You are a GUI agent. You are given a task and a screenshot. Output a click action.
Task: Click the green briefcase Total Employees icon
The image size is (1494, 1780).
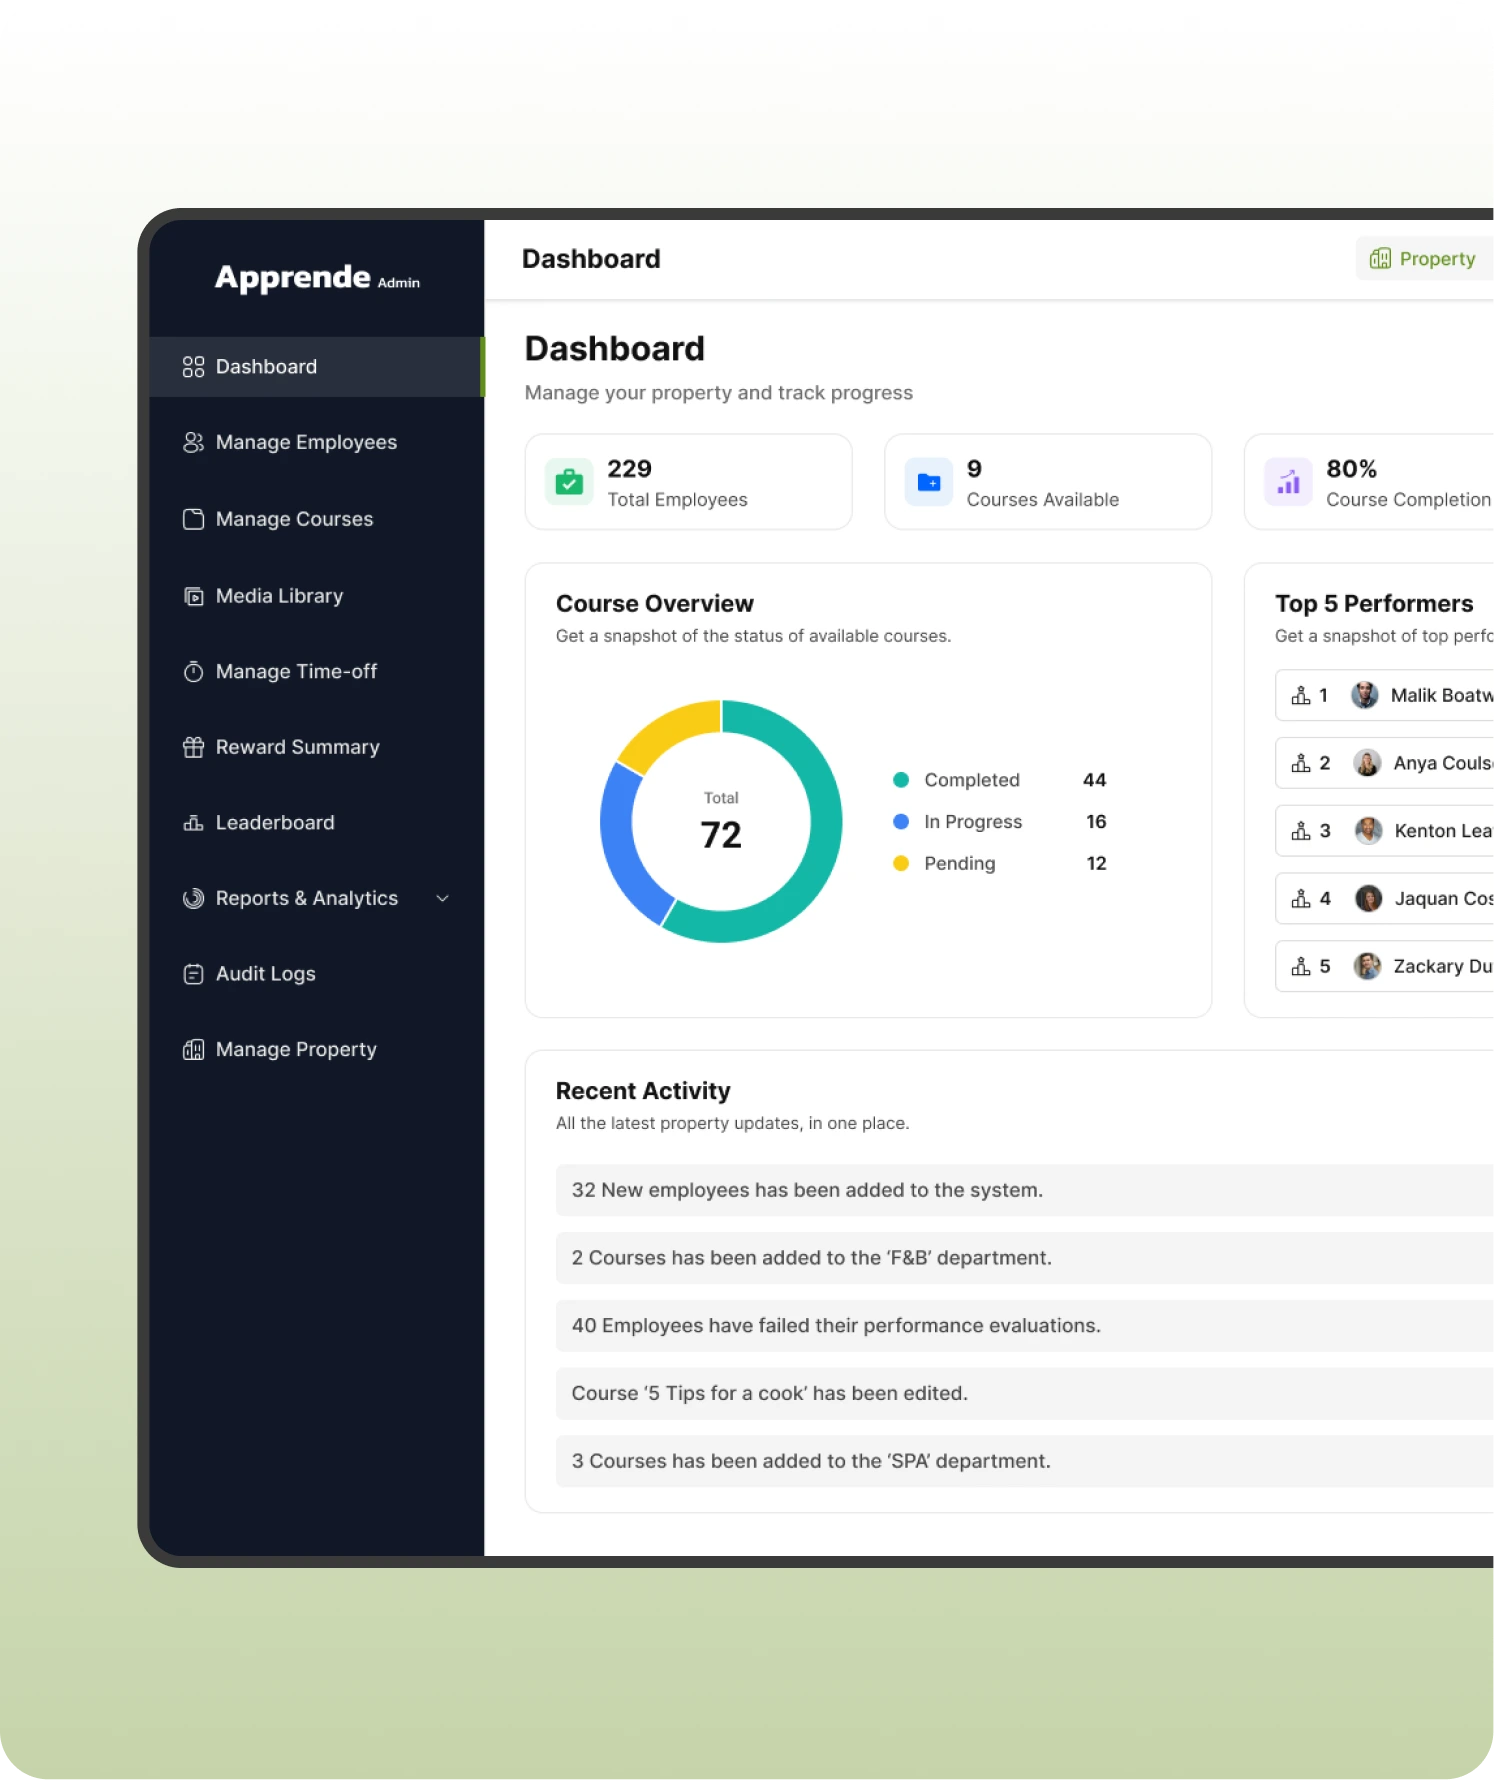[x=569, y=482]
